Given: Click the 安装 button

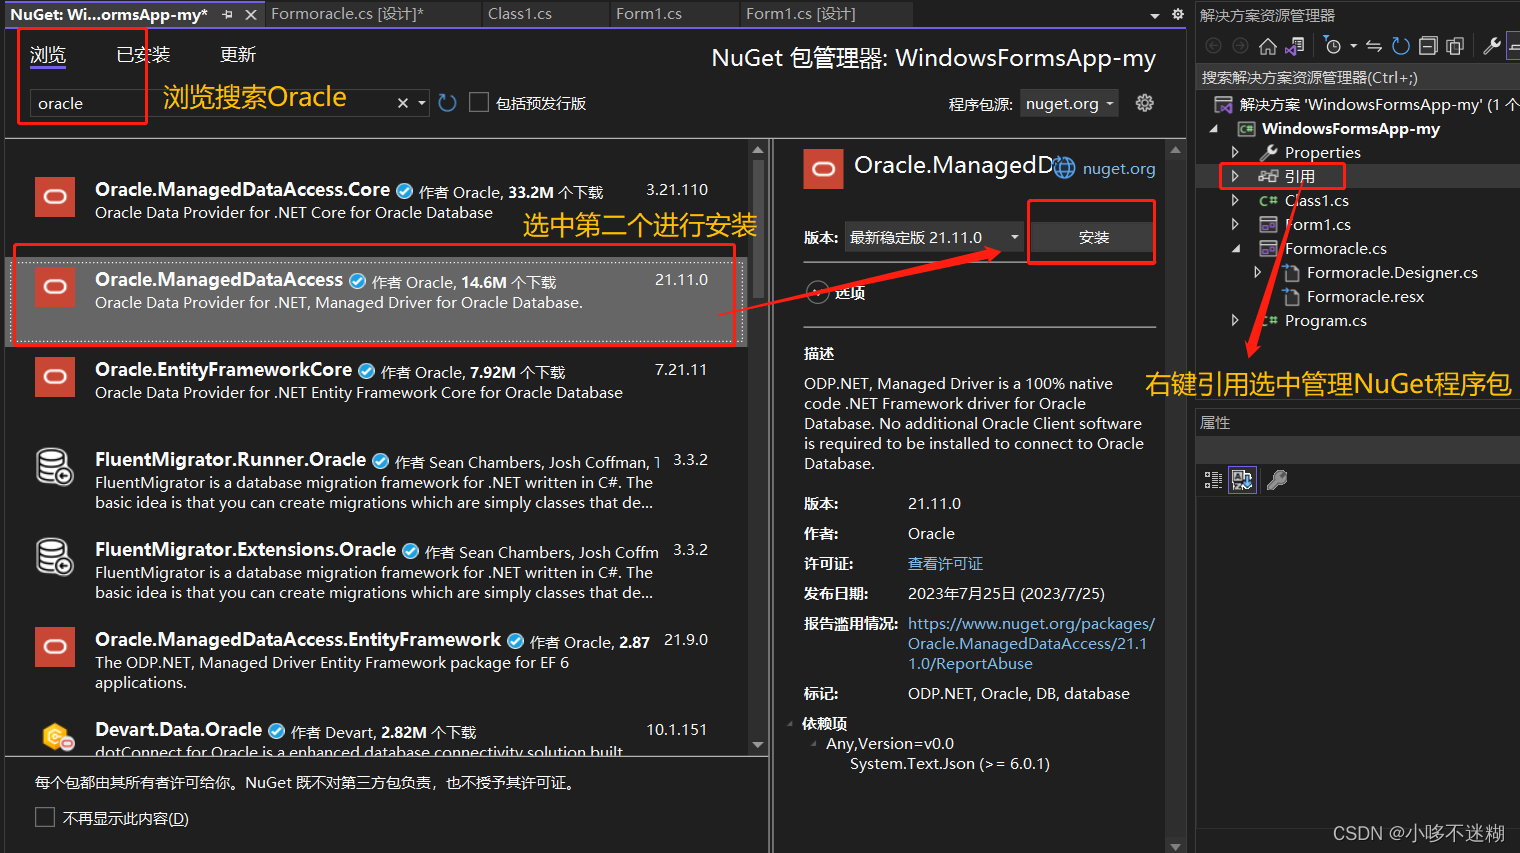Looking at the screenshot, I should [1091, 237].
